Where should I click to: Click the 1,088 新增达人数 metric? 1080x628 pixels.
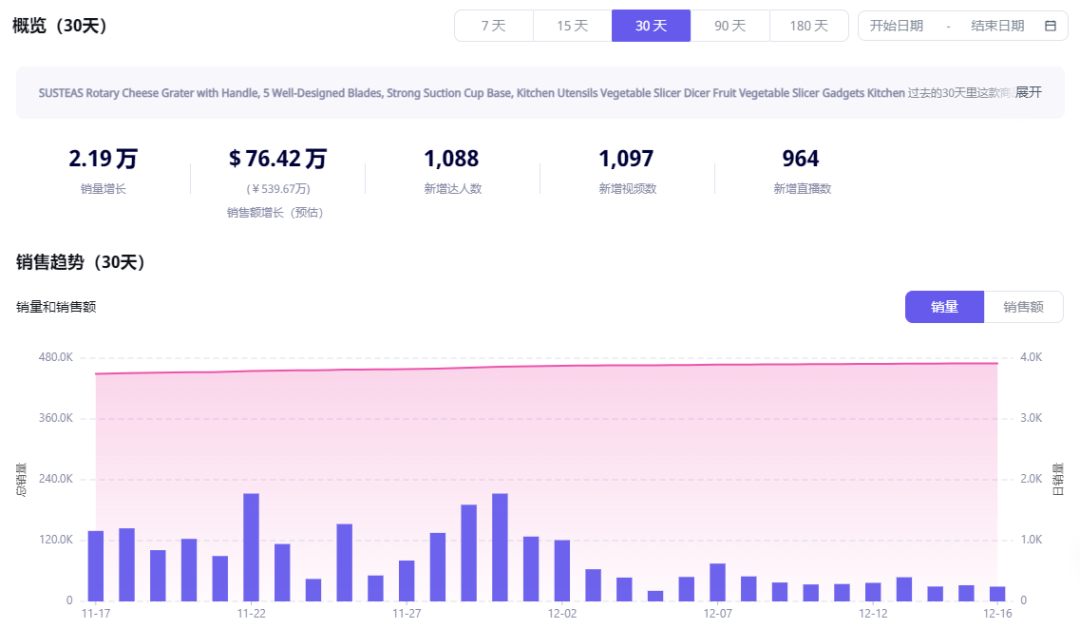click(x=451, y=158)
